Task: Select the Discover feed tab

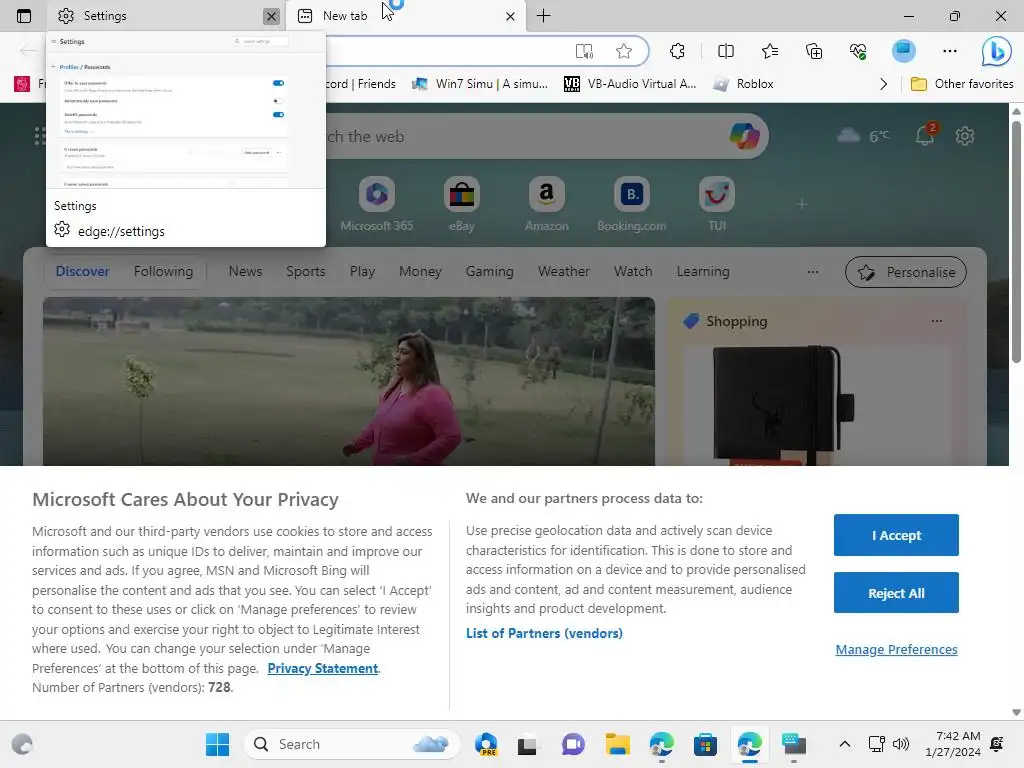Action: pos(82,271)
